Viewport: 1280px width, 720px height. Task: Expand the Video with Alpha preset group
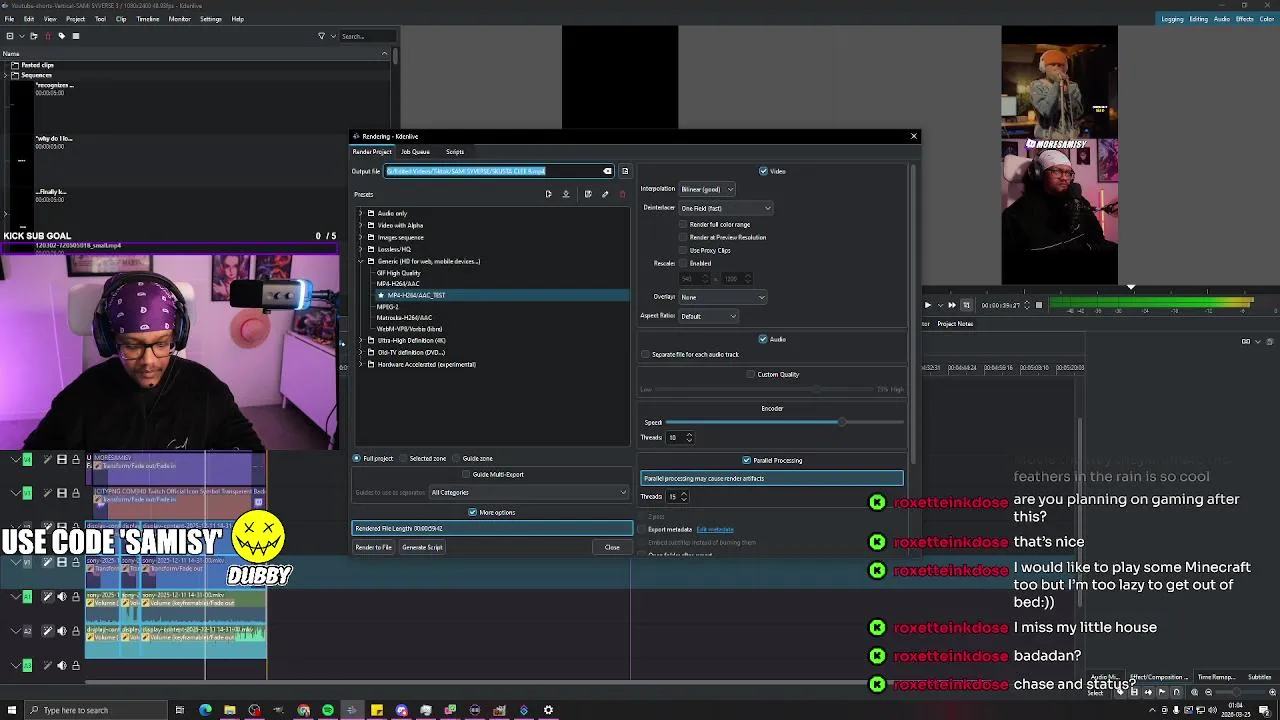[360, 225]
